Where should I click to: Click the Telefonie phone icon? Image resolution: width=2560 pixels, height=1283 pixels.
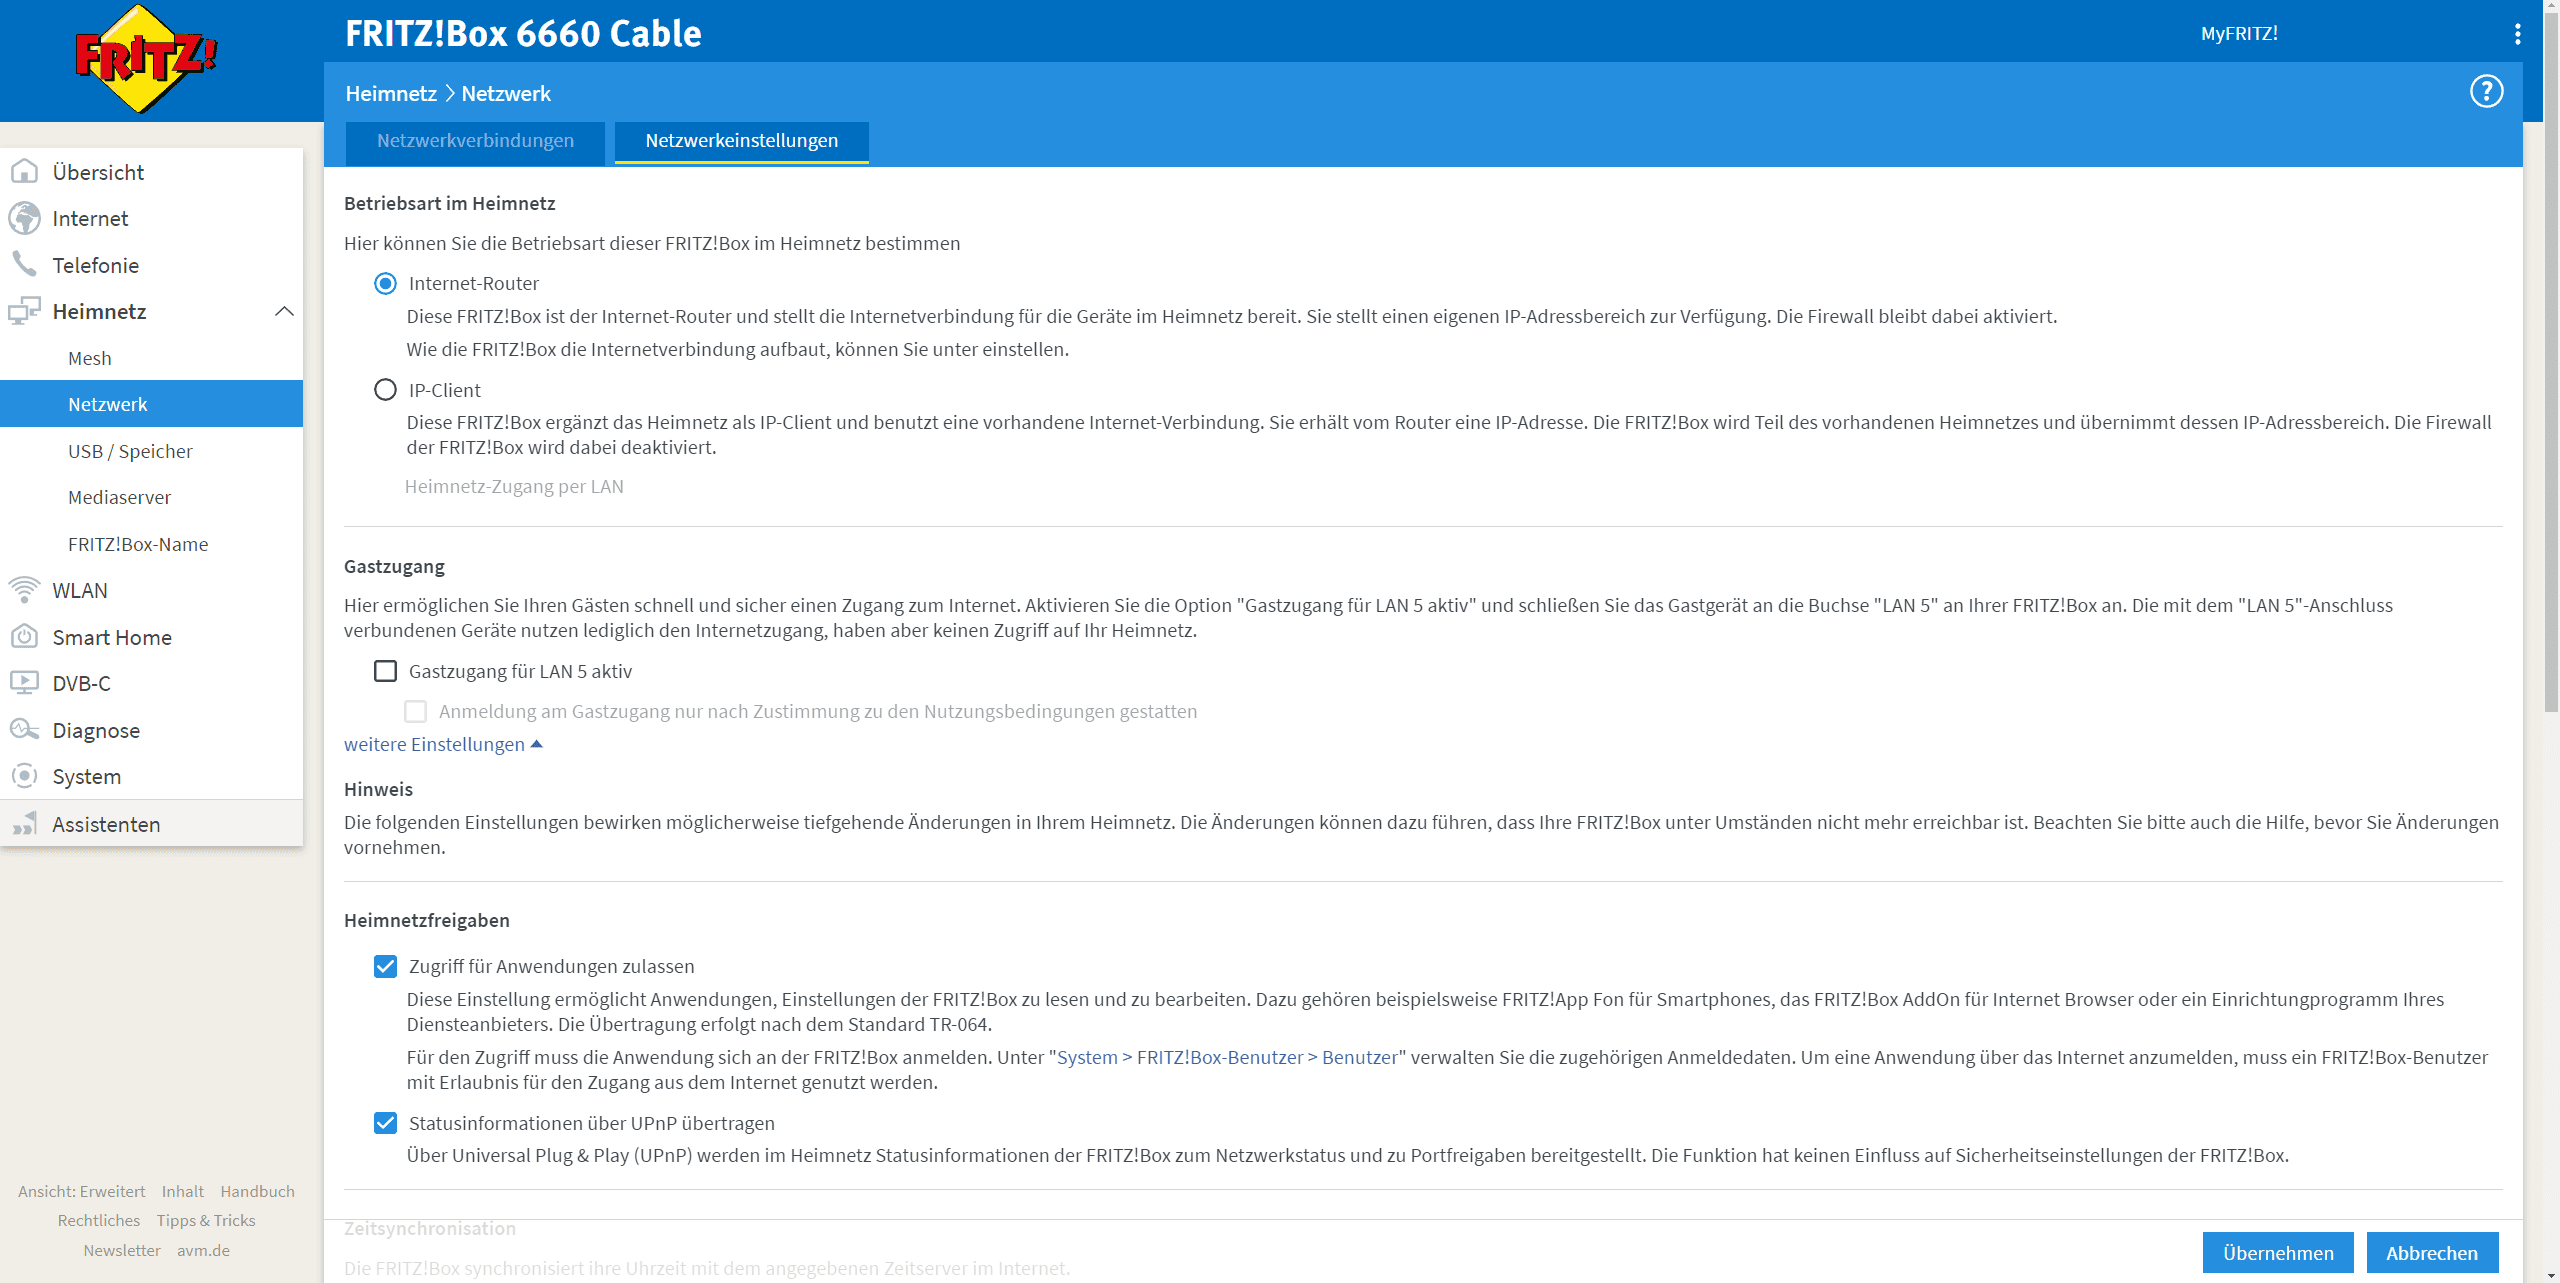coord(24,264)
